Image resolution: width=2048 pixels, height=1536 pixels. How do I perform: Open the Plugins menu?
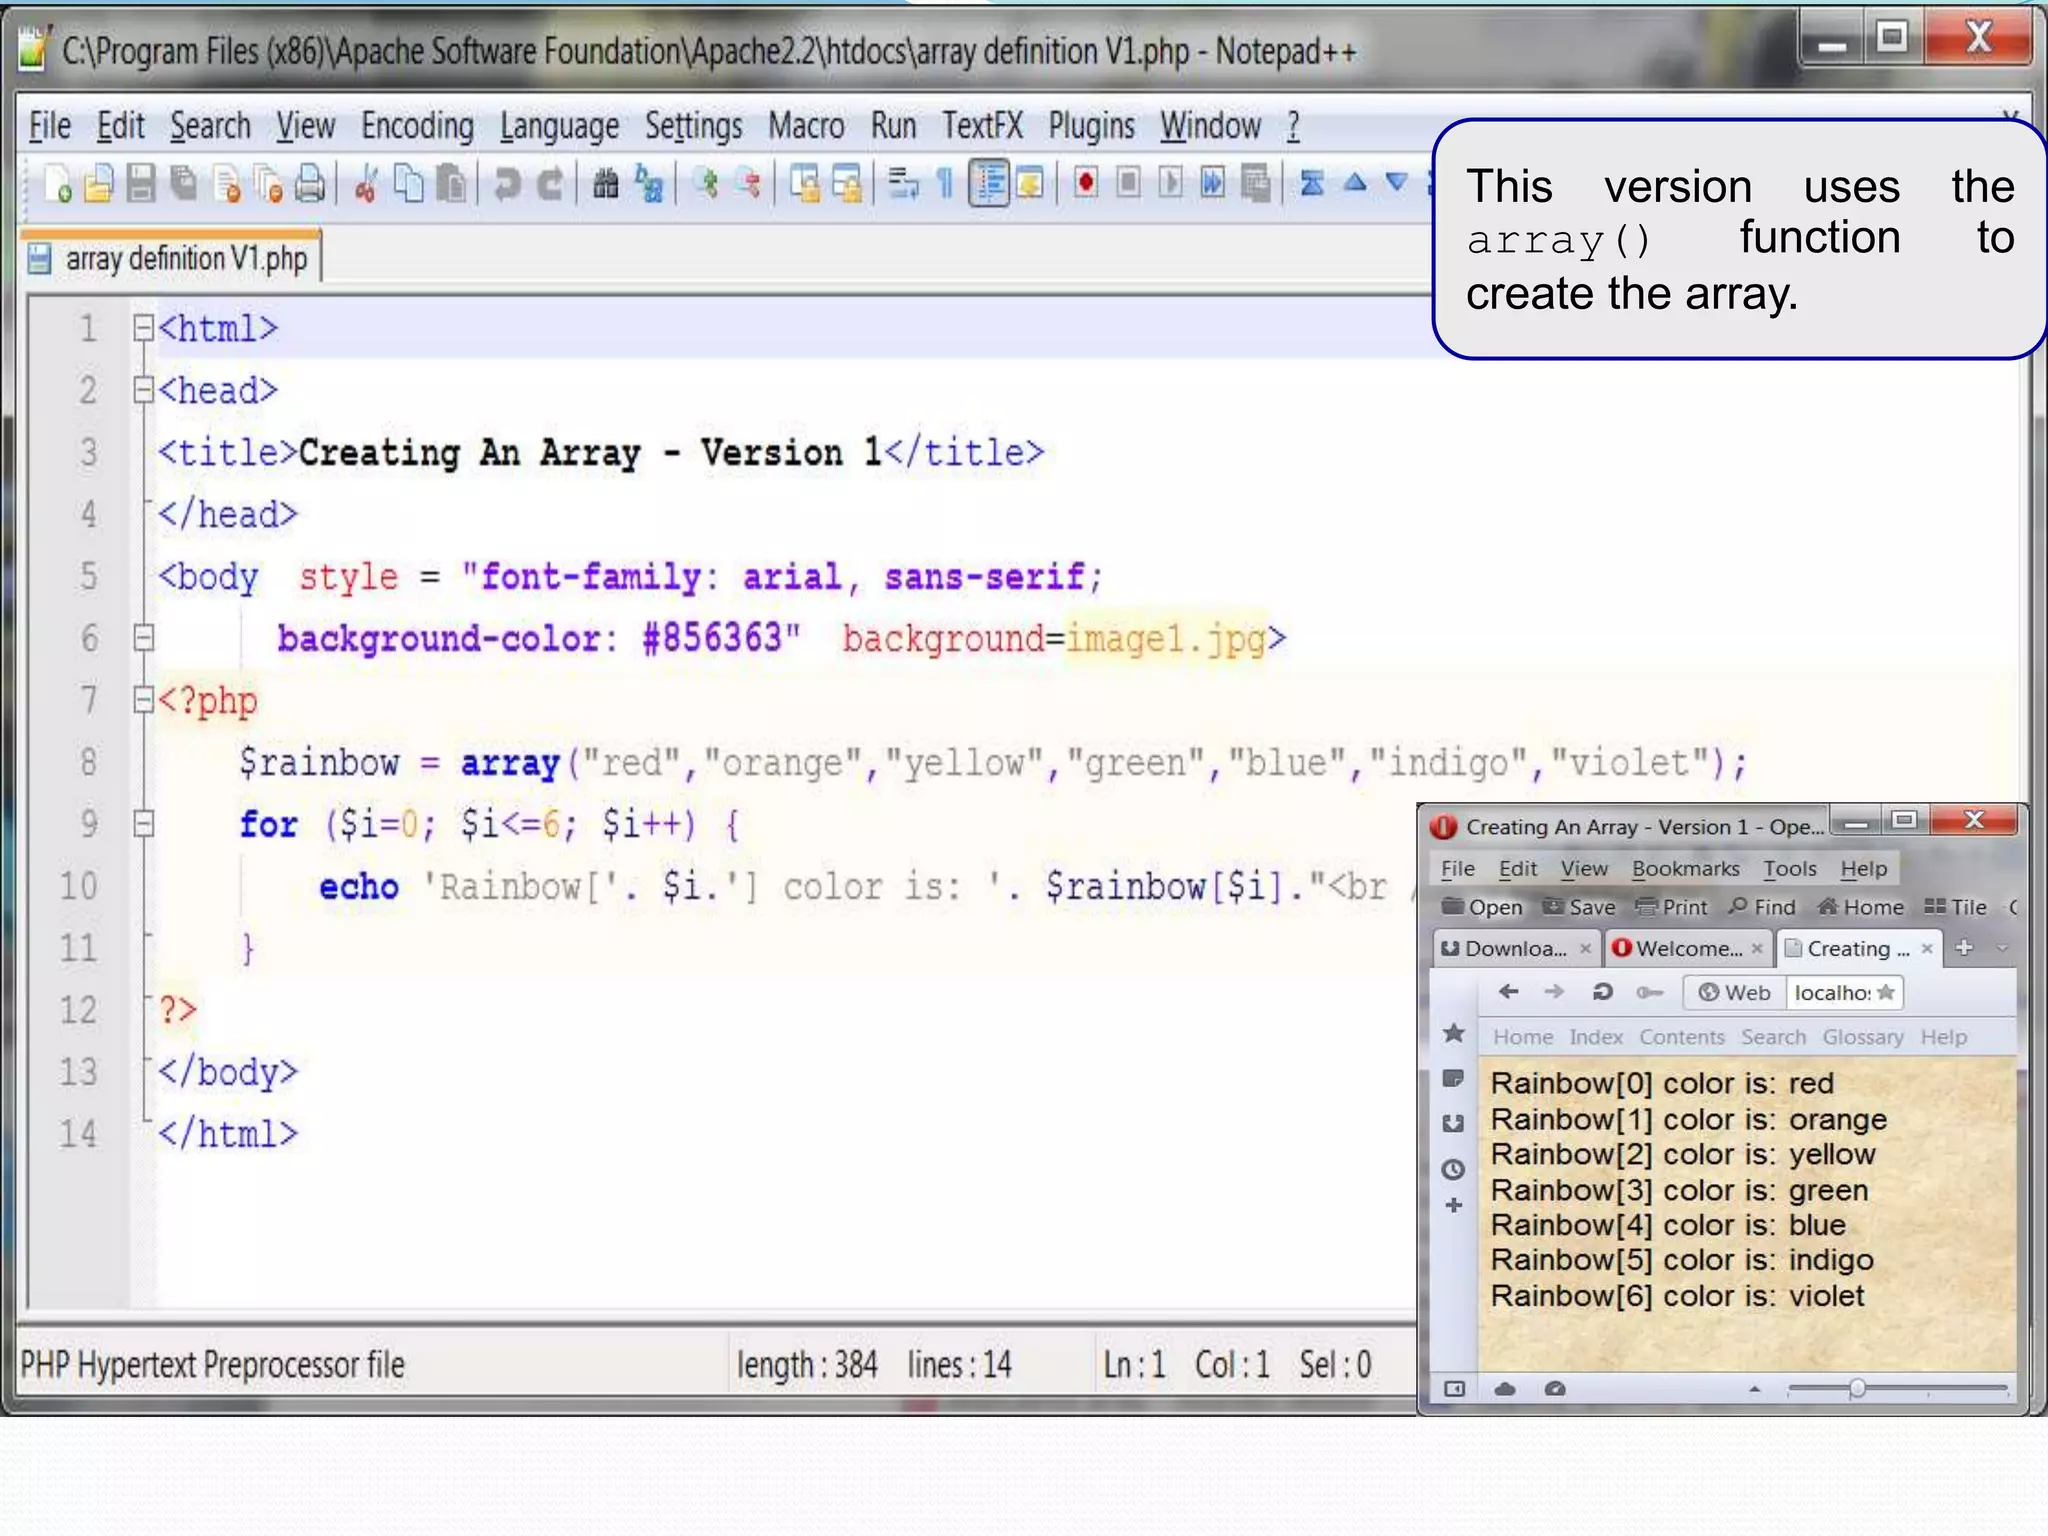[1091, 126]
